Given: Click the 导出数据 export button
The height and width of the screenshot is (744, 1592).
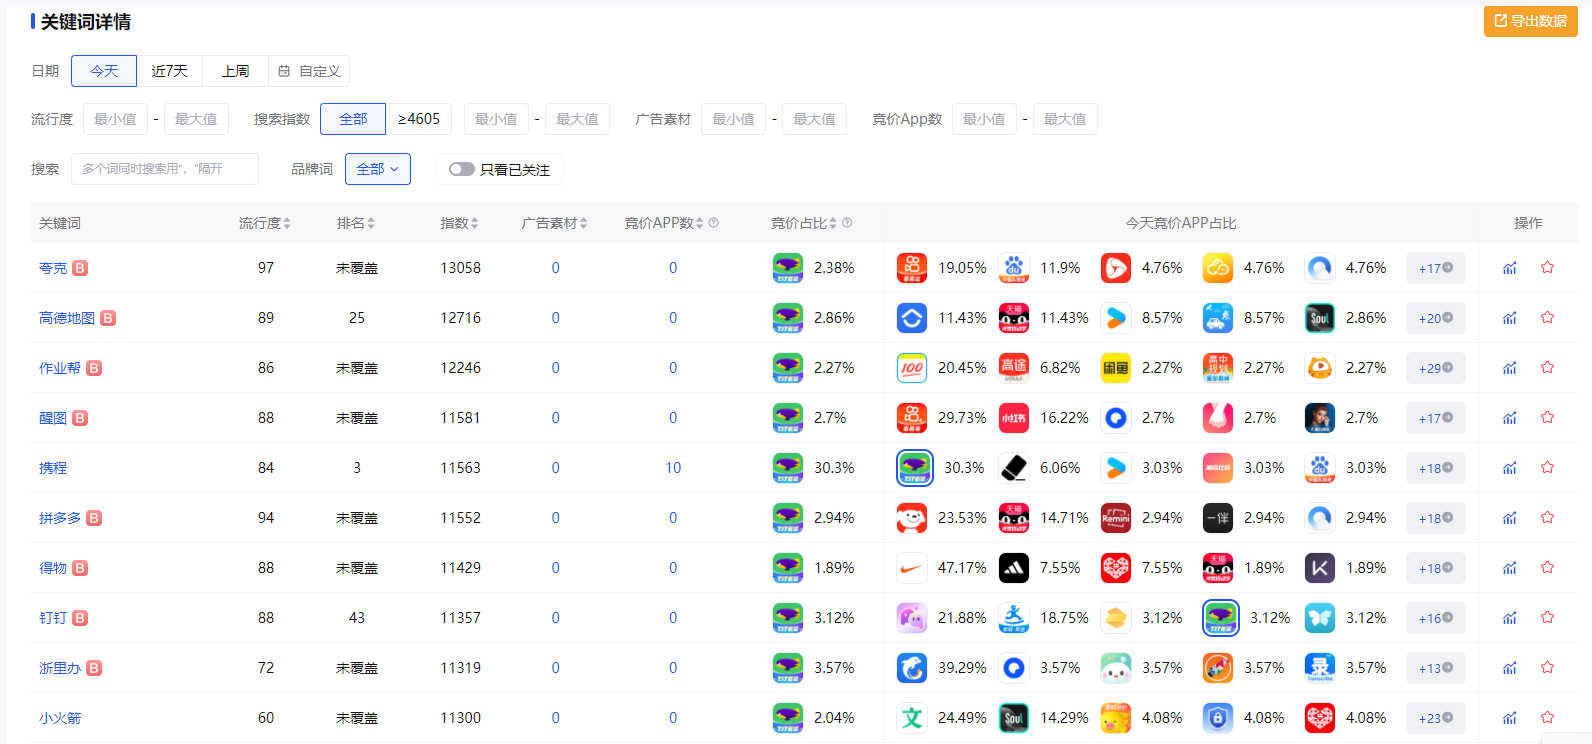Looking at the screenshot, I should coord(1530,21).
